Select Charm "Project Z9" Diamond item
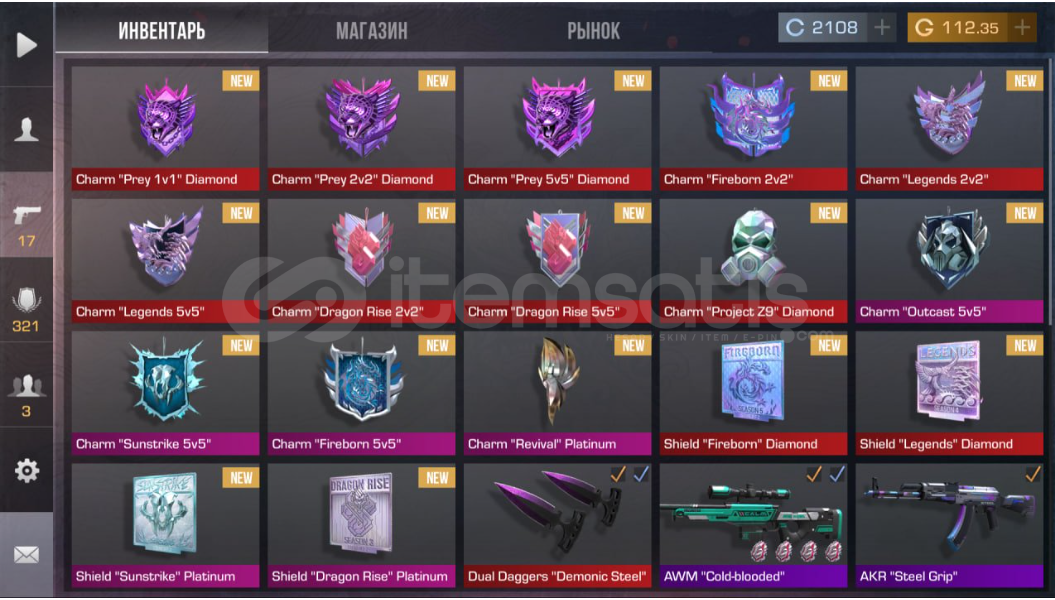 753,261
